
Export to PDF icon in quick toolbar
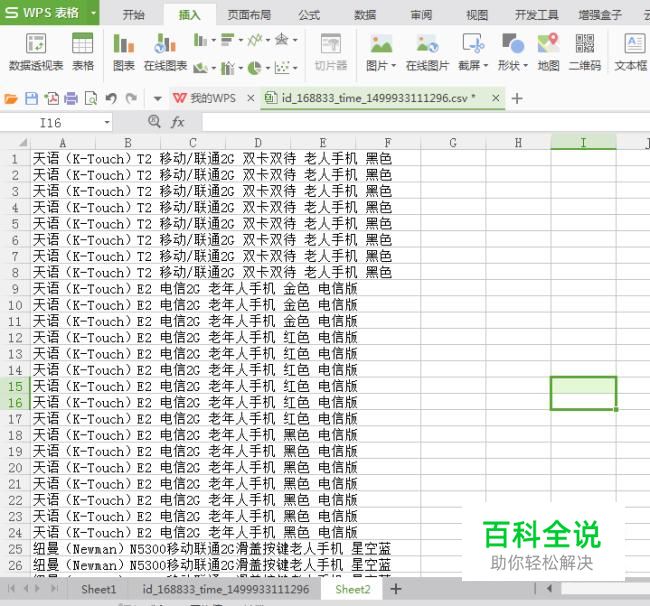(52, 99)
